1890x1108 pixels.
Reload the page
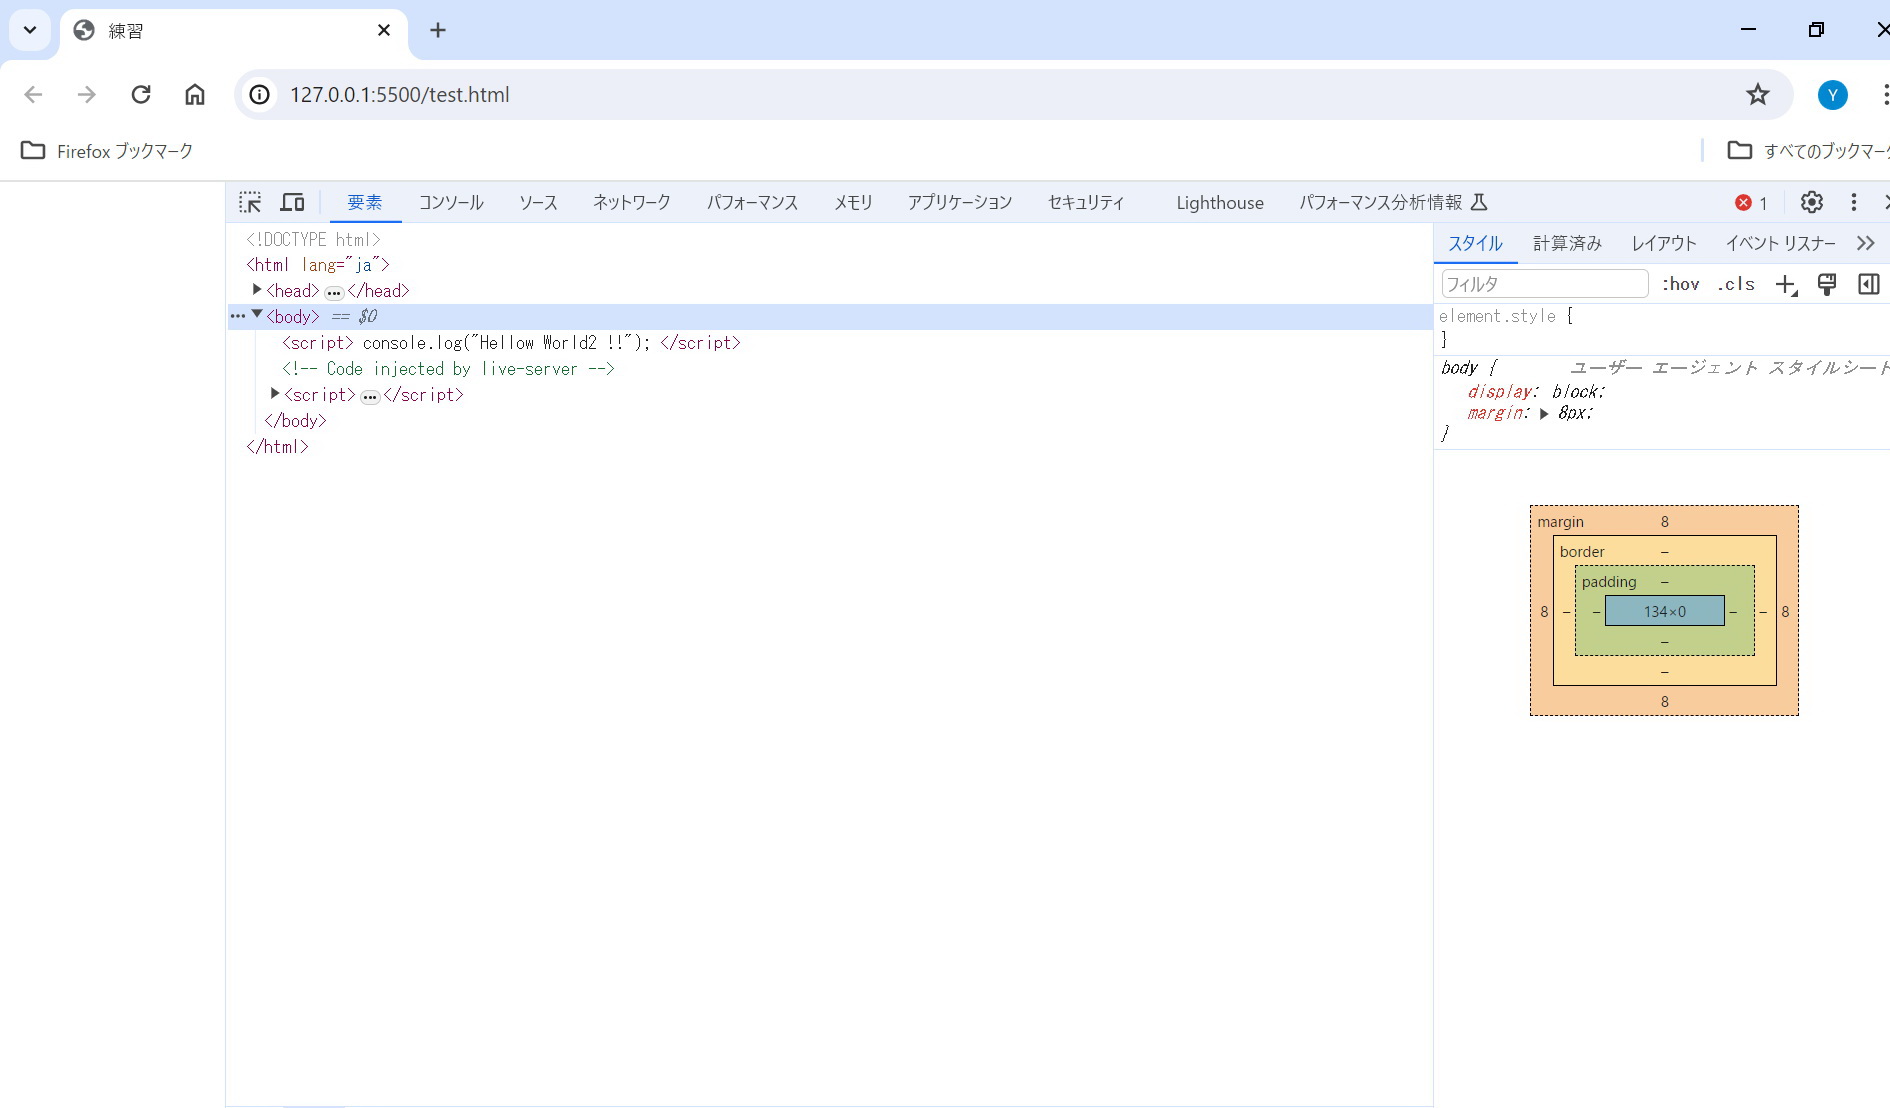tap(141, 95)
